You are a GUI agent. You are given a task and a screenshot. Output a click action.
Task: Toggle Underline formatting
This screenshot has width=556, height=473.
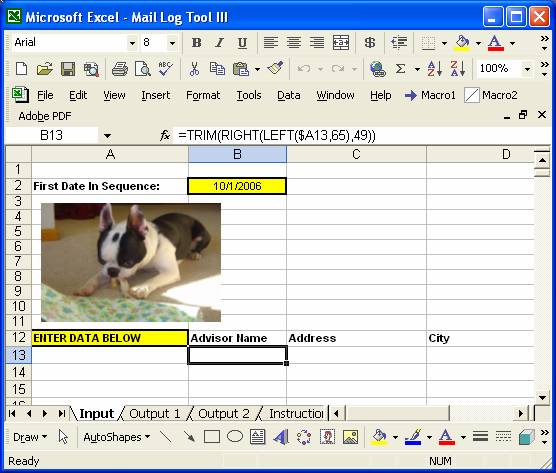click(x=242, y=43)
